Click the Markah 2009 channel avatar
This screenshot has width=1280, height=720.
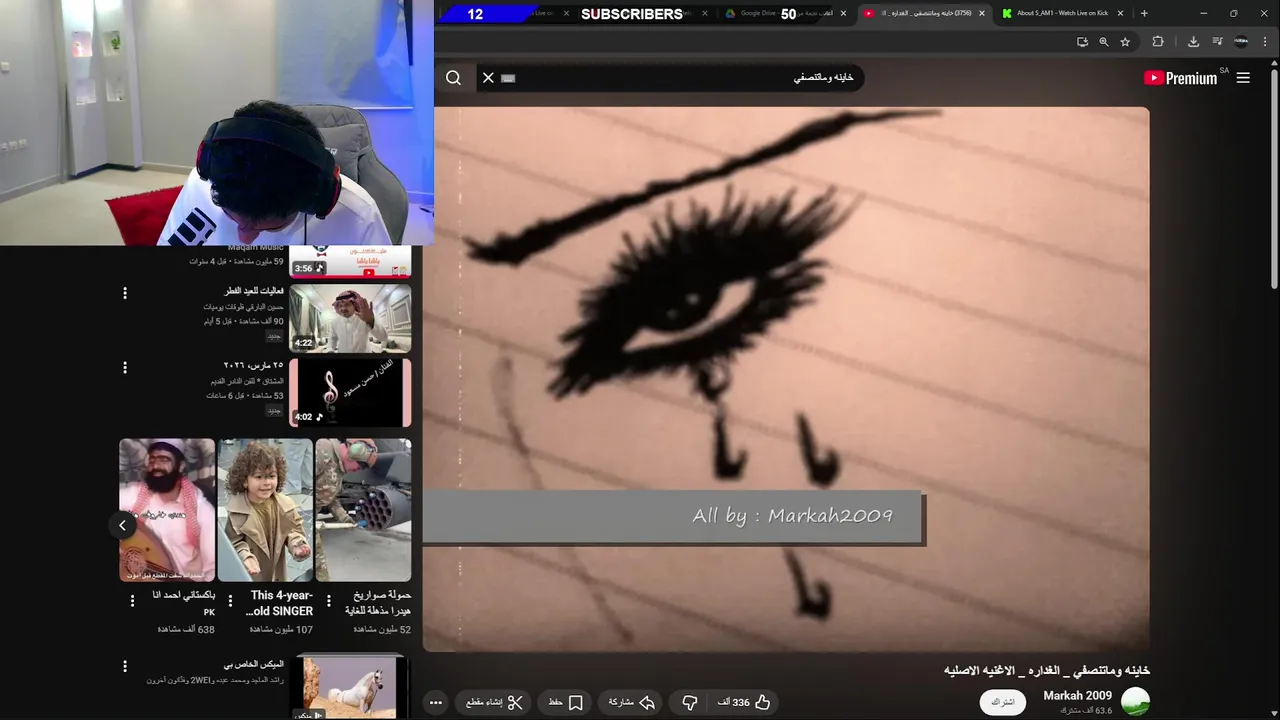tap(1135, 702)
